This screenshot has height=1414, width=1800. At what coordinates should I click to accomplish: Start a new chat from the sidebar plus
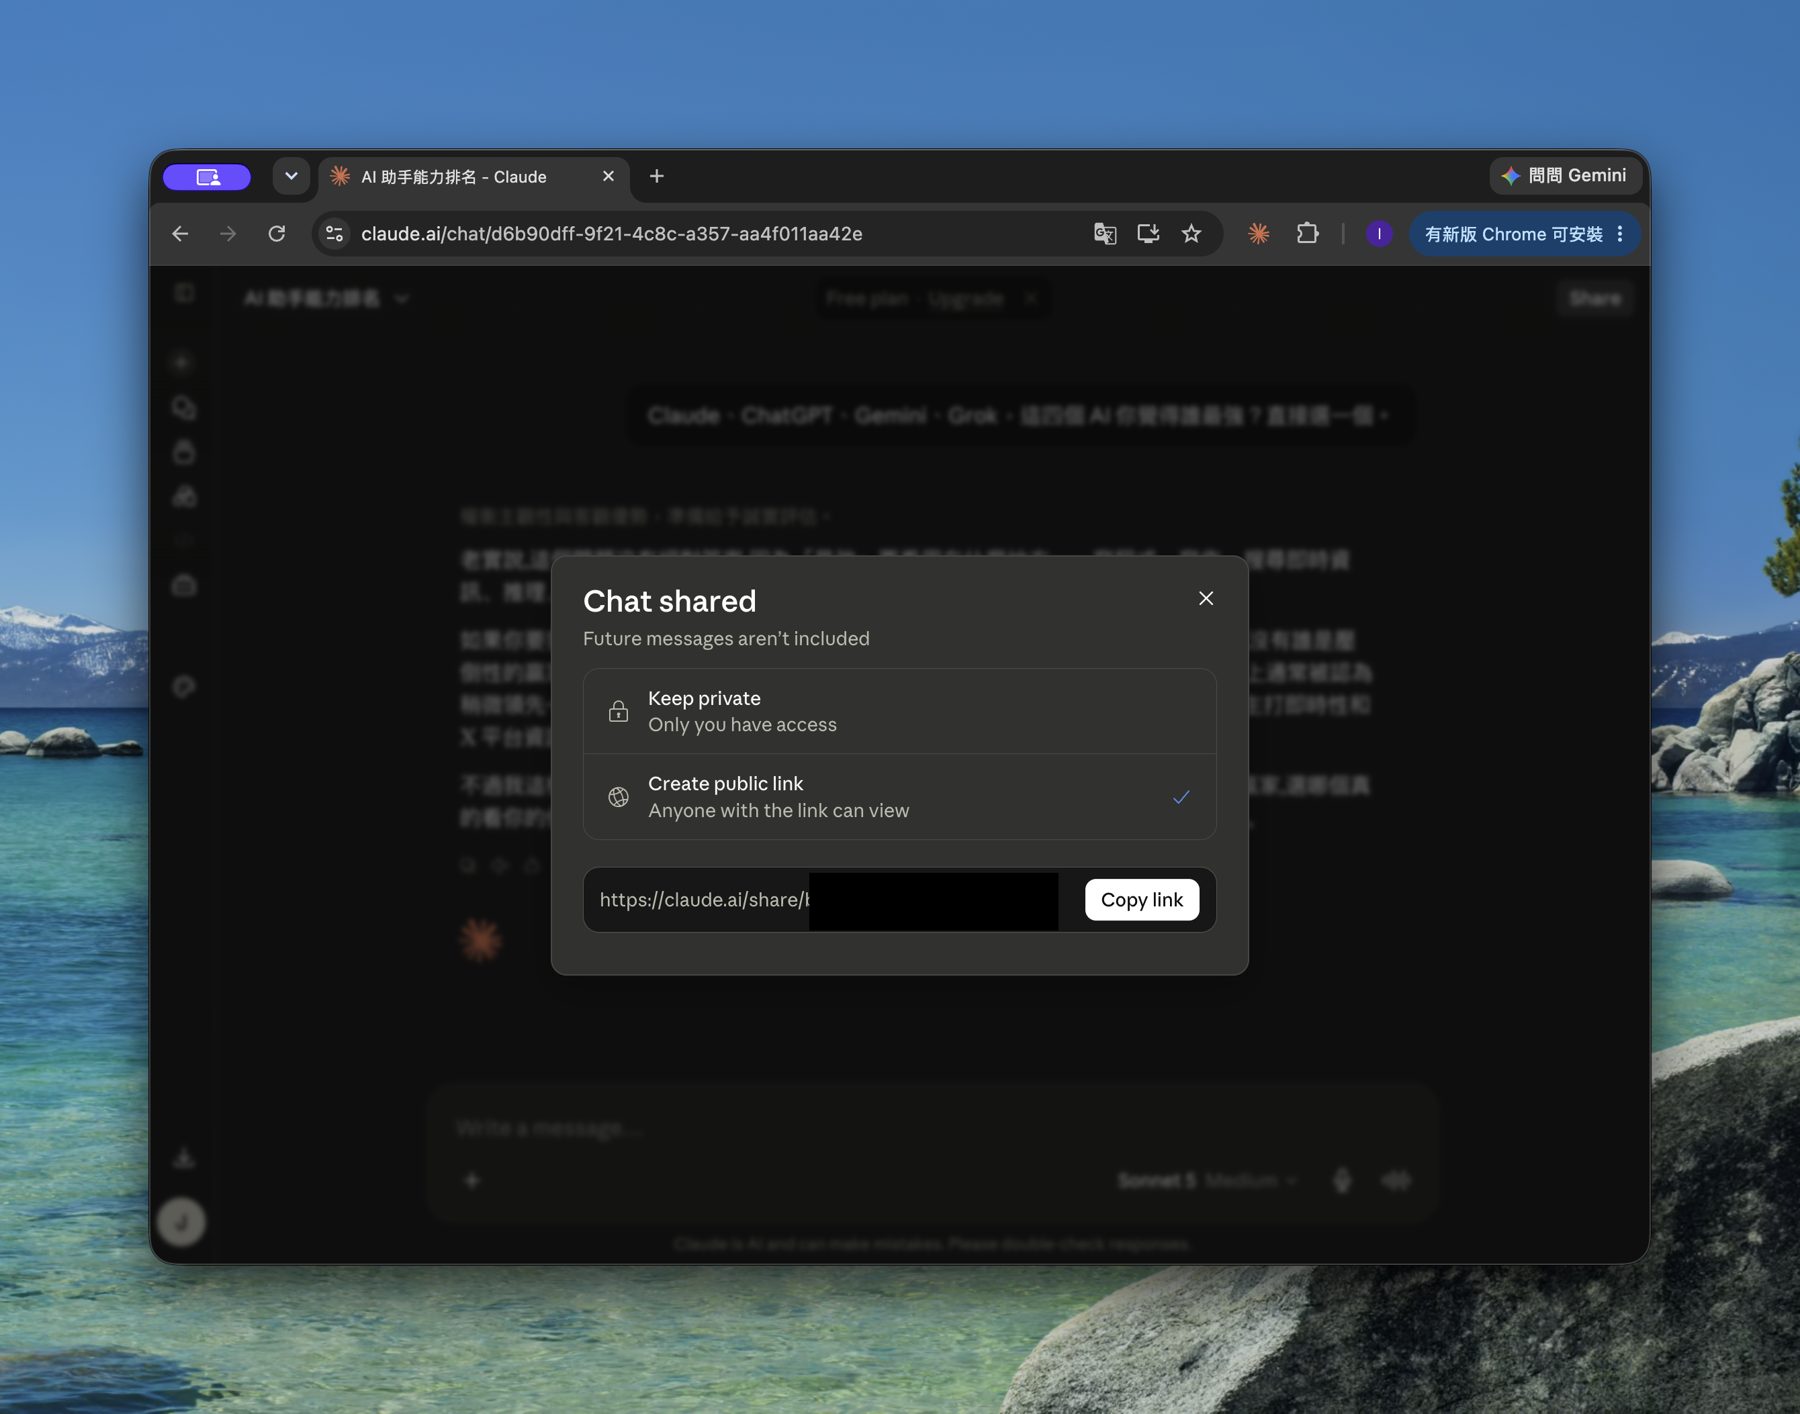(182, 362)
